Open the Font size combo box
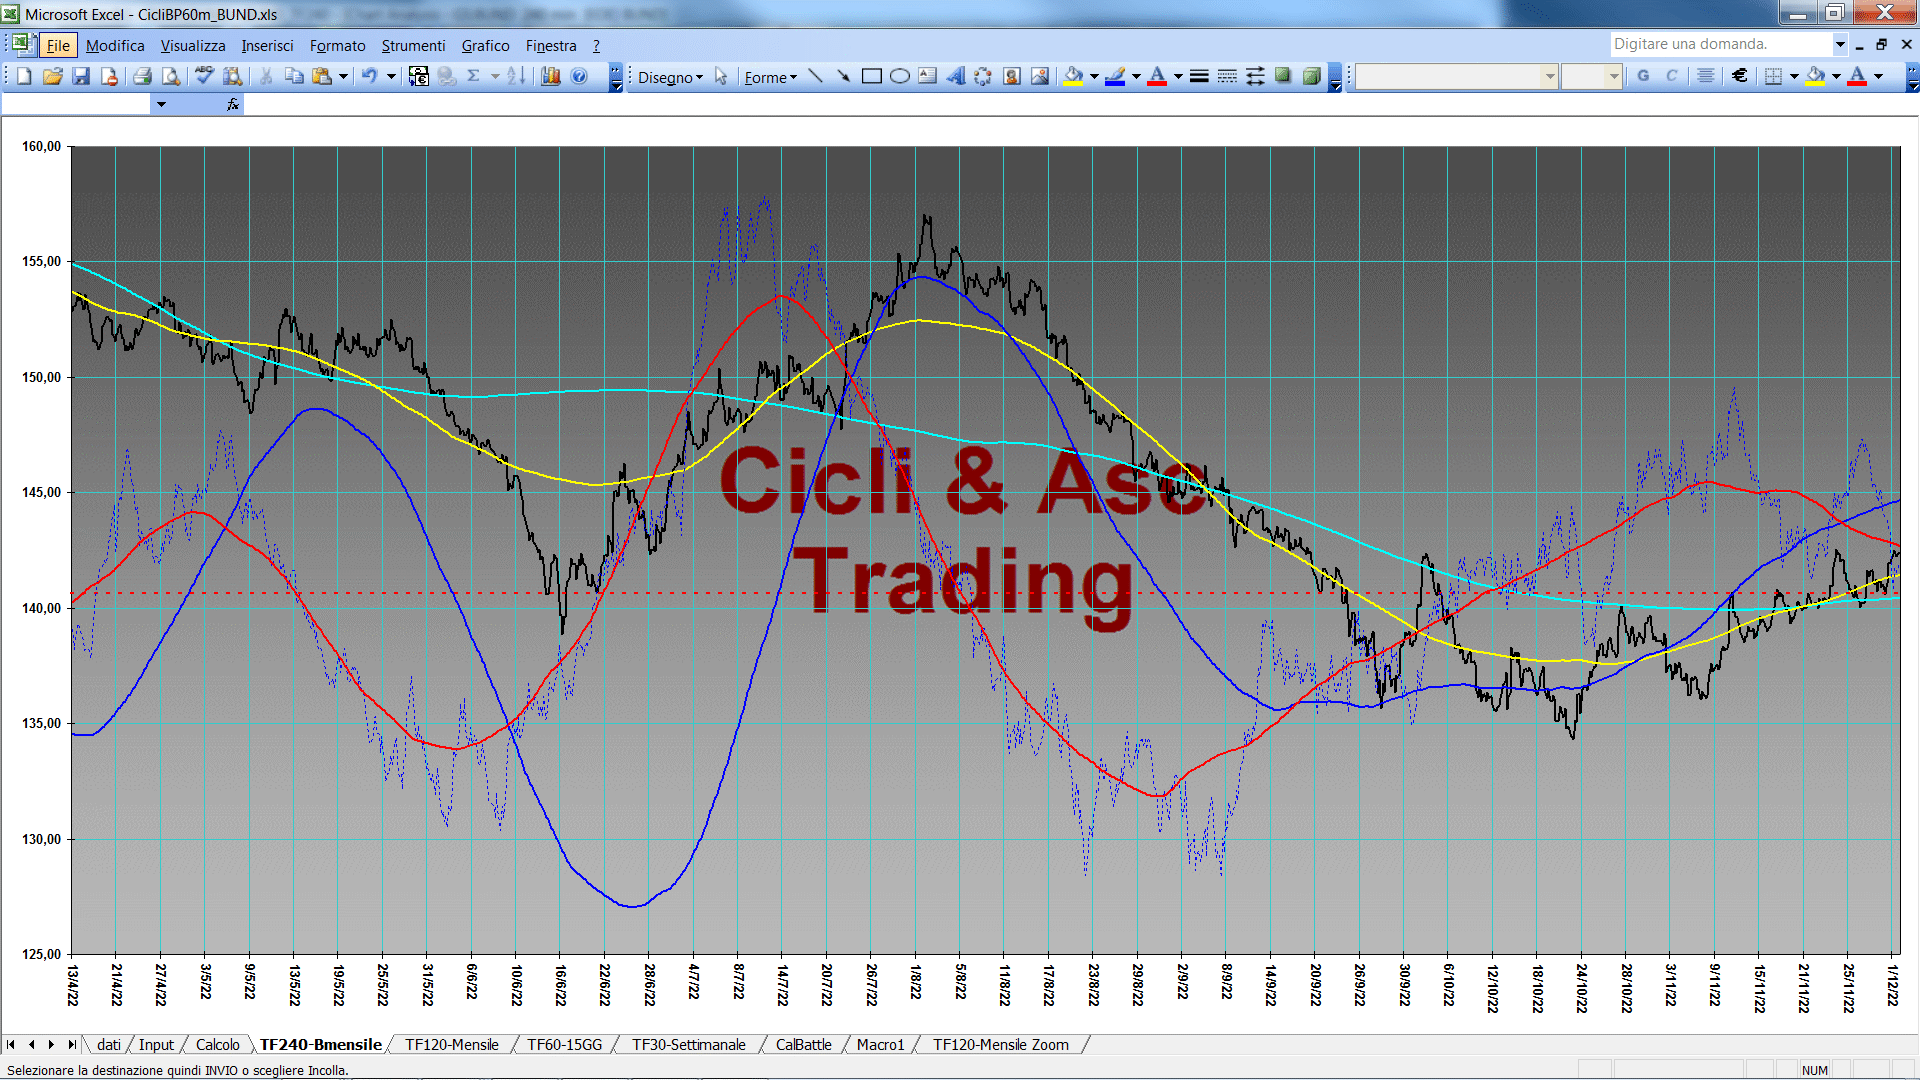Image resolution: width=1920 pixels, height=1080 pixels. click(1591, 76)
